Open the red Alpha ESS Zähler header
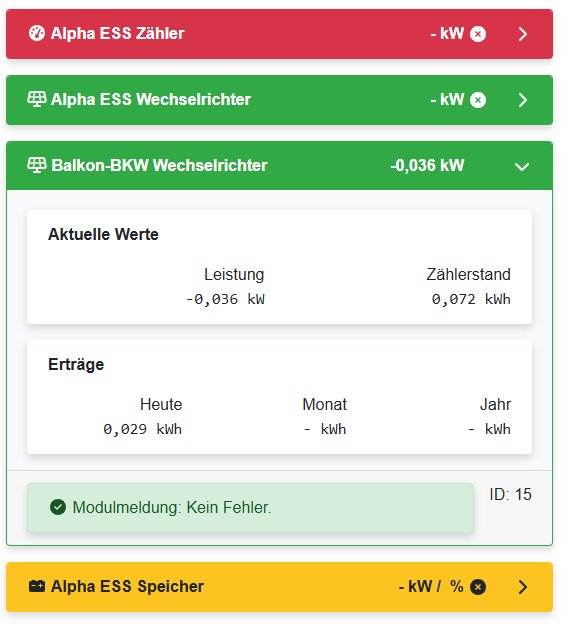This screenshot has width=584, height=628. point(279,34)
